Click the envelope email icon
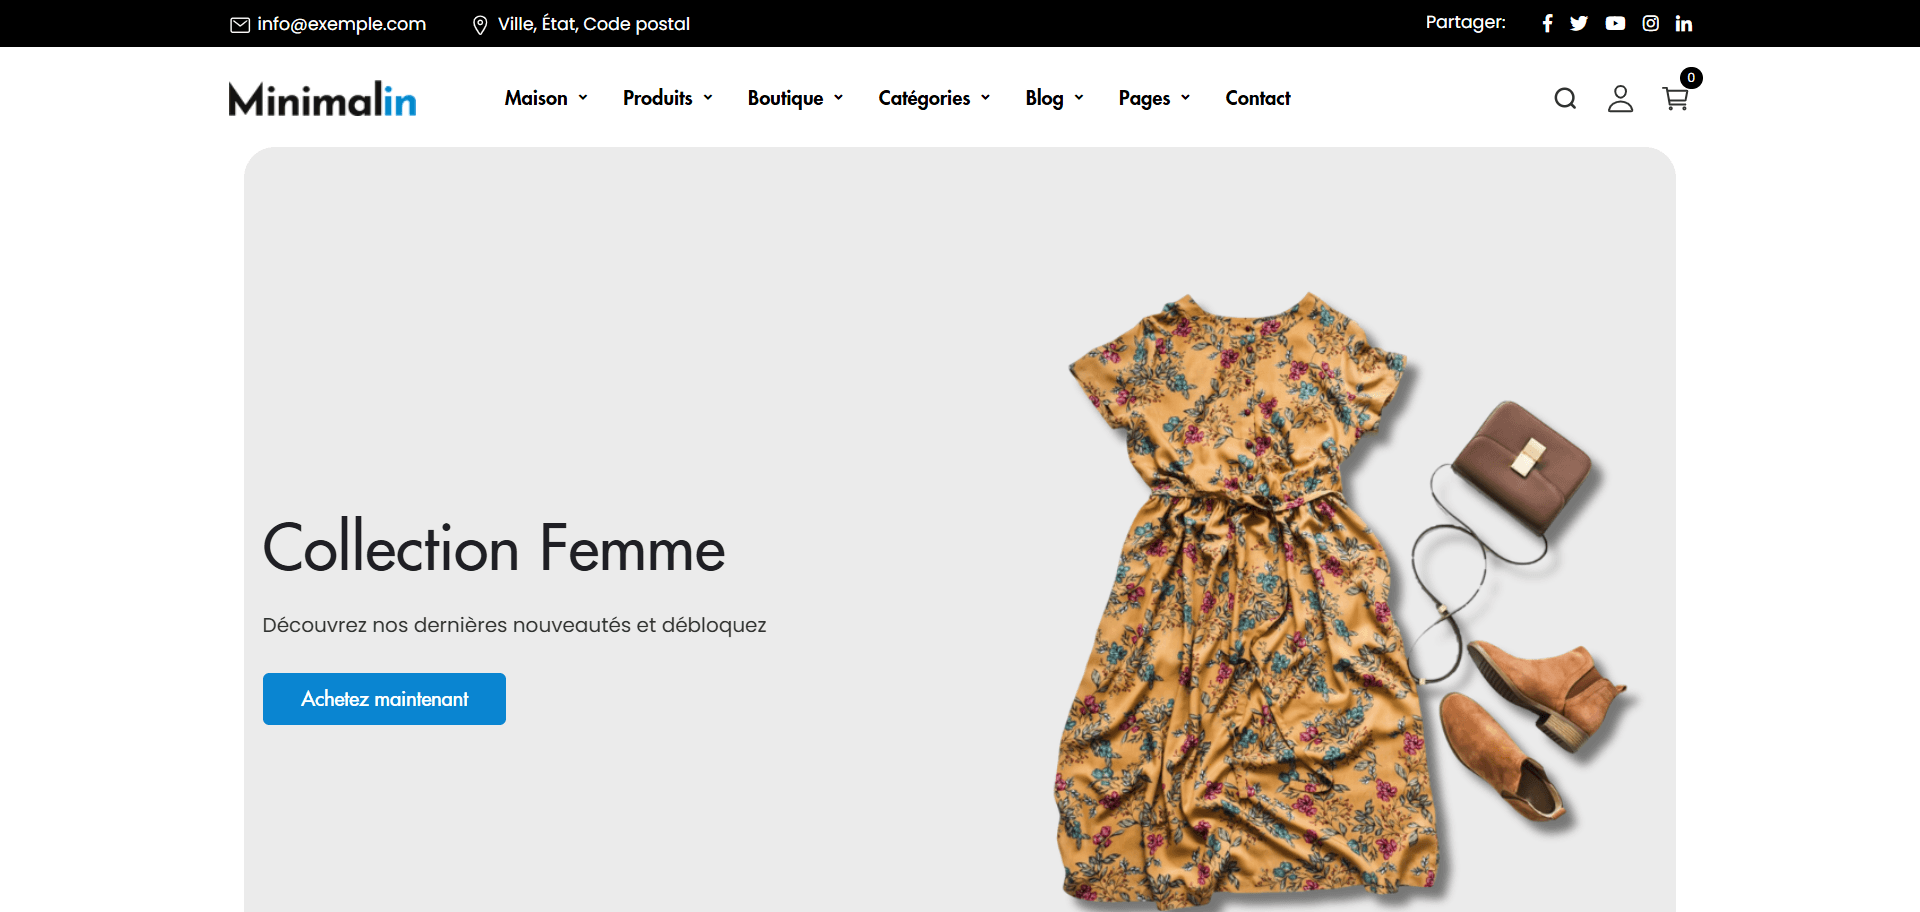The width and height of the screenshot is (1920, 912). click(x=240, y=24)
